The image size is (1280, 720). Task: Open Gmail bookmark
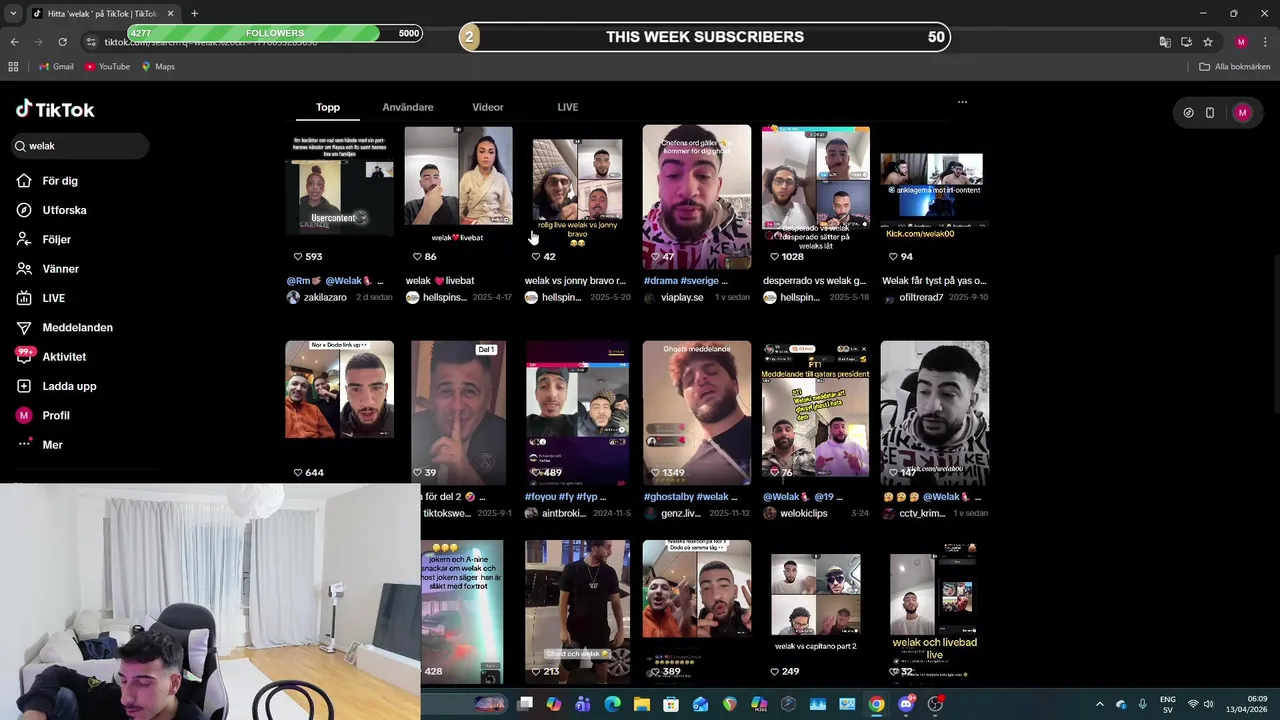[56, 67]
